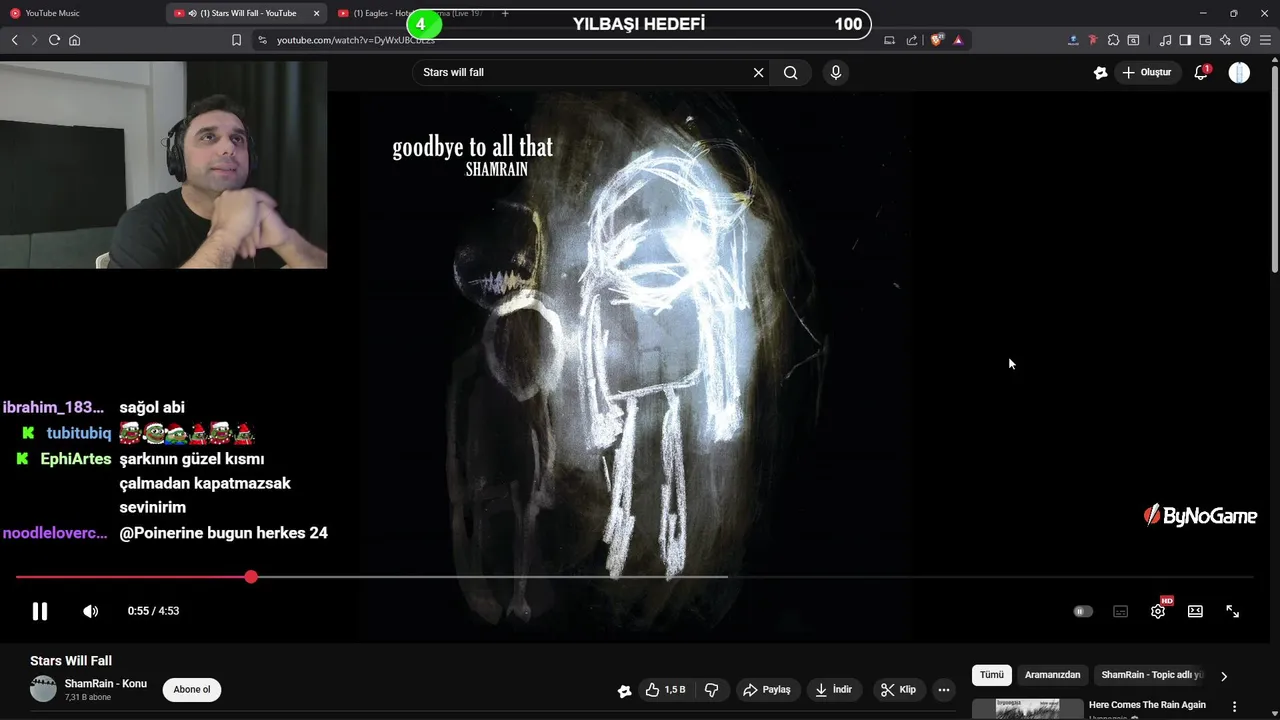This screenshot has width=1280, height=720.
Task: Click the İndir download button
Action: click(x=834, y=690)
